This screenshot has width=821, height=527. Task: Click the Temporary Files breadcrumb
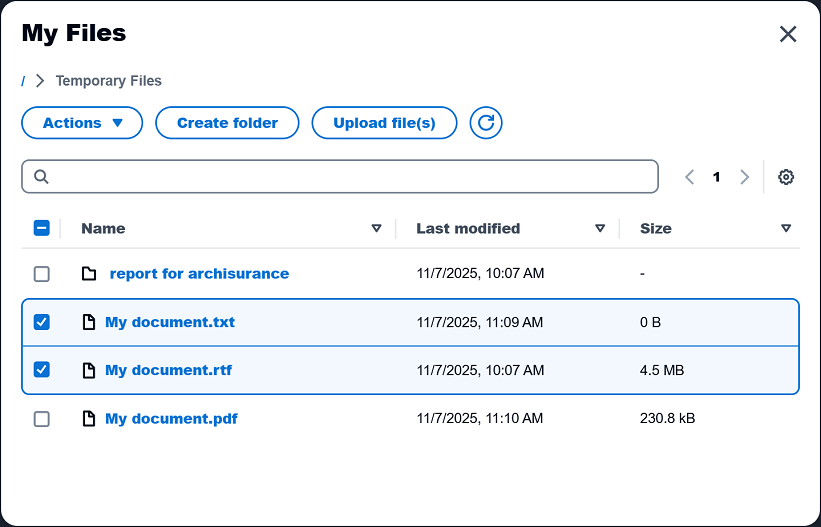tap(109, 81)
